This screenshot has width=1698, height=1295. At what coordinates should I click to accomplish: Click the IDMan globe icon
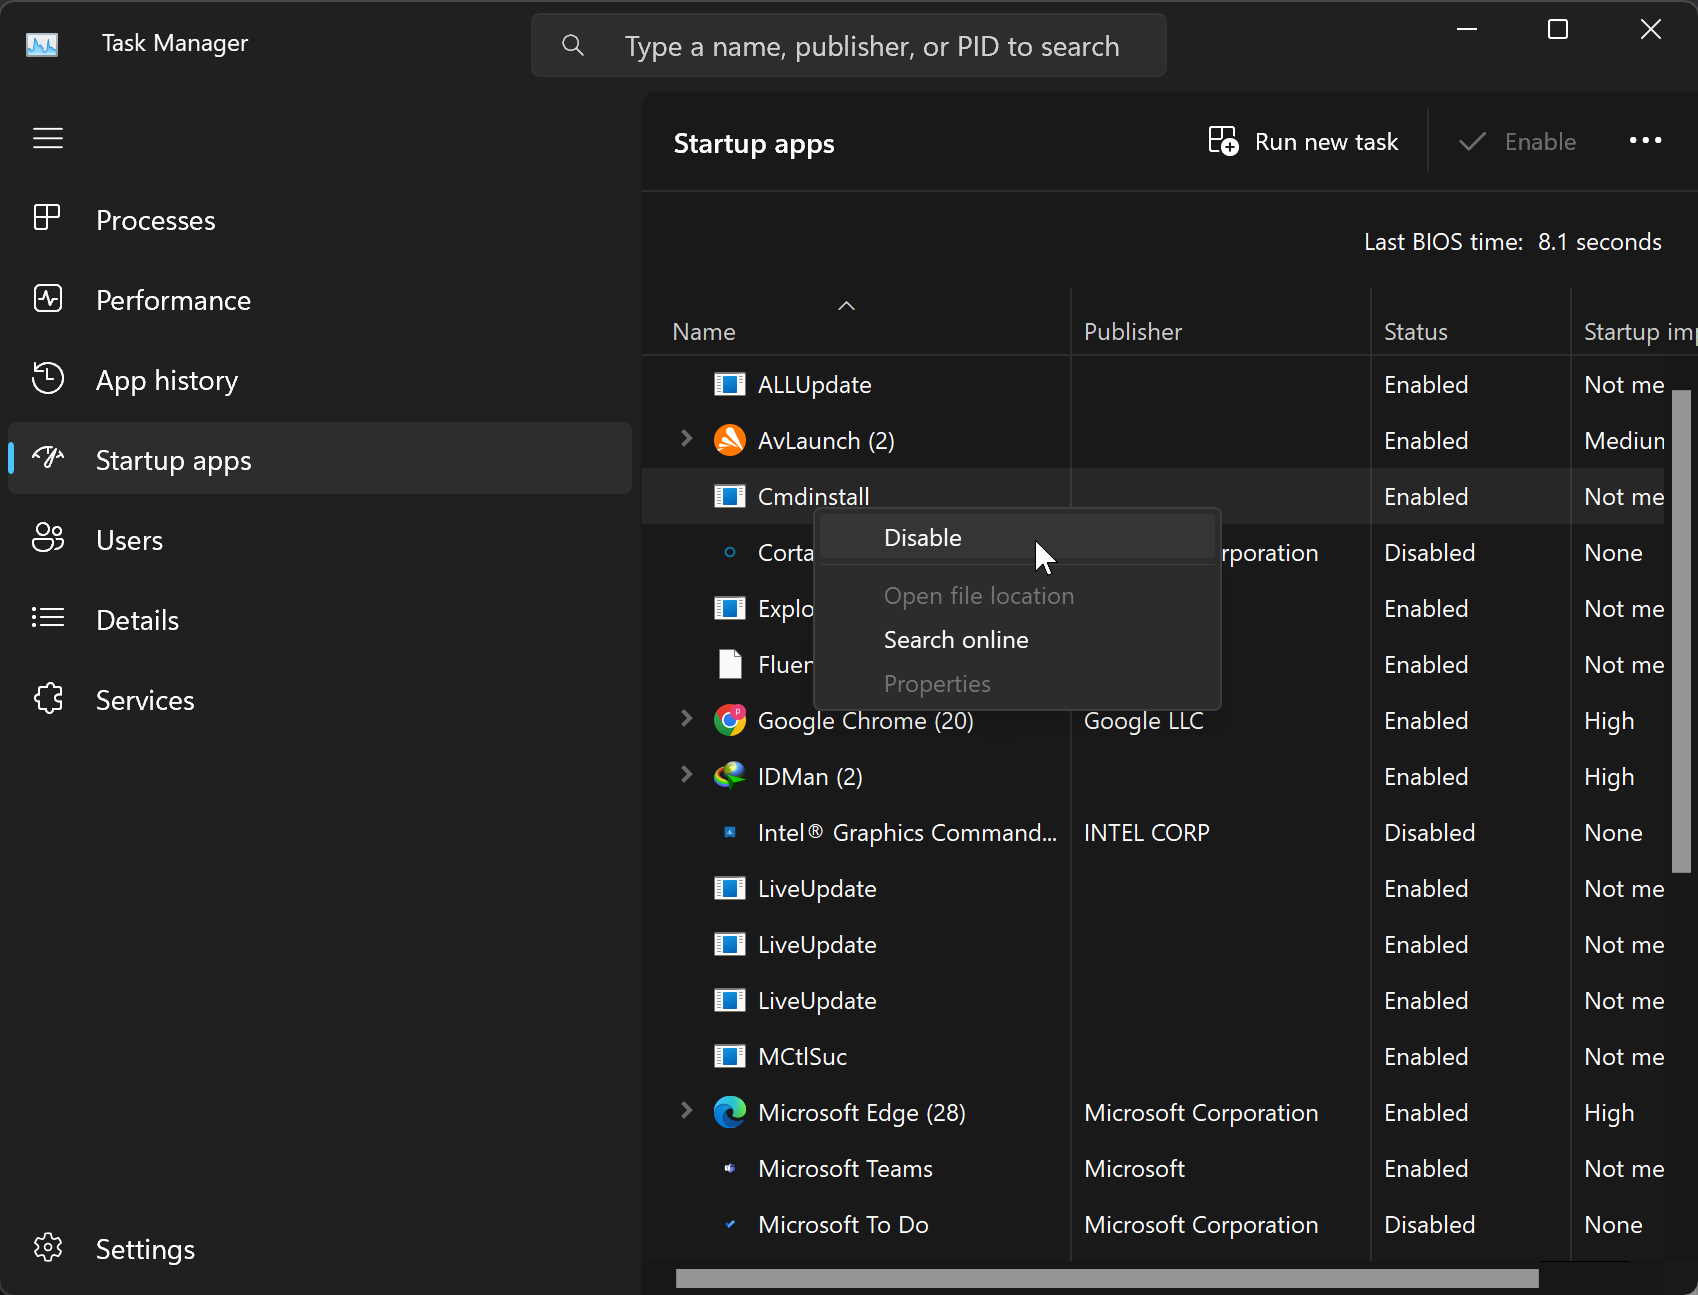tap(730, 776)
